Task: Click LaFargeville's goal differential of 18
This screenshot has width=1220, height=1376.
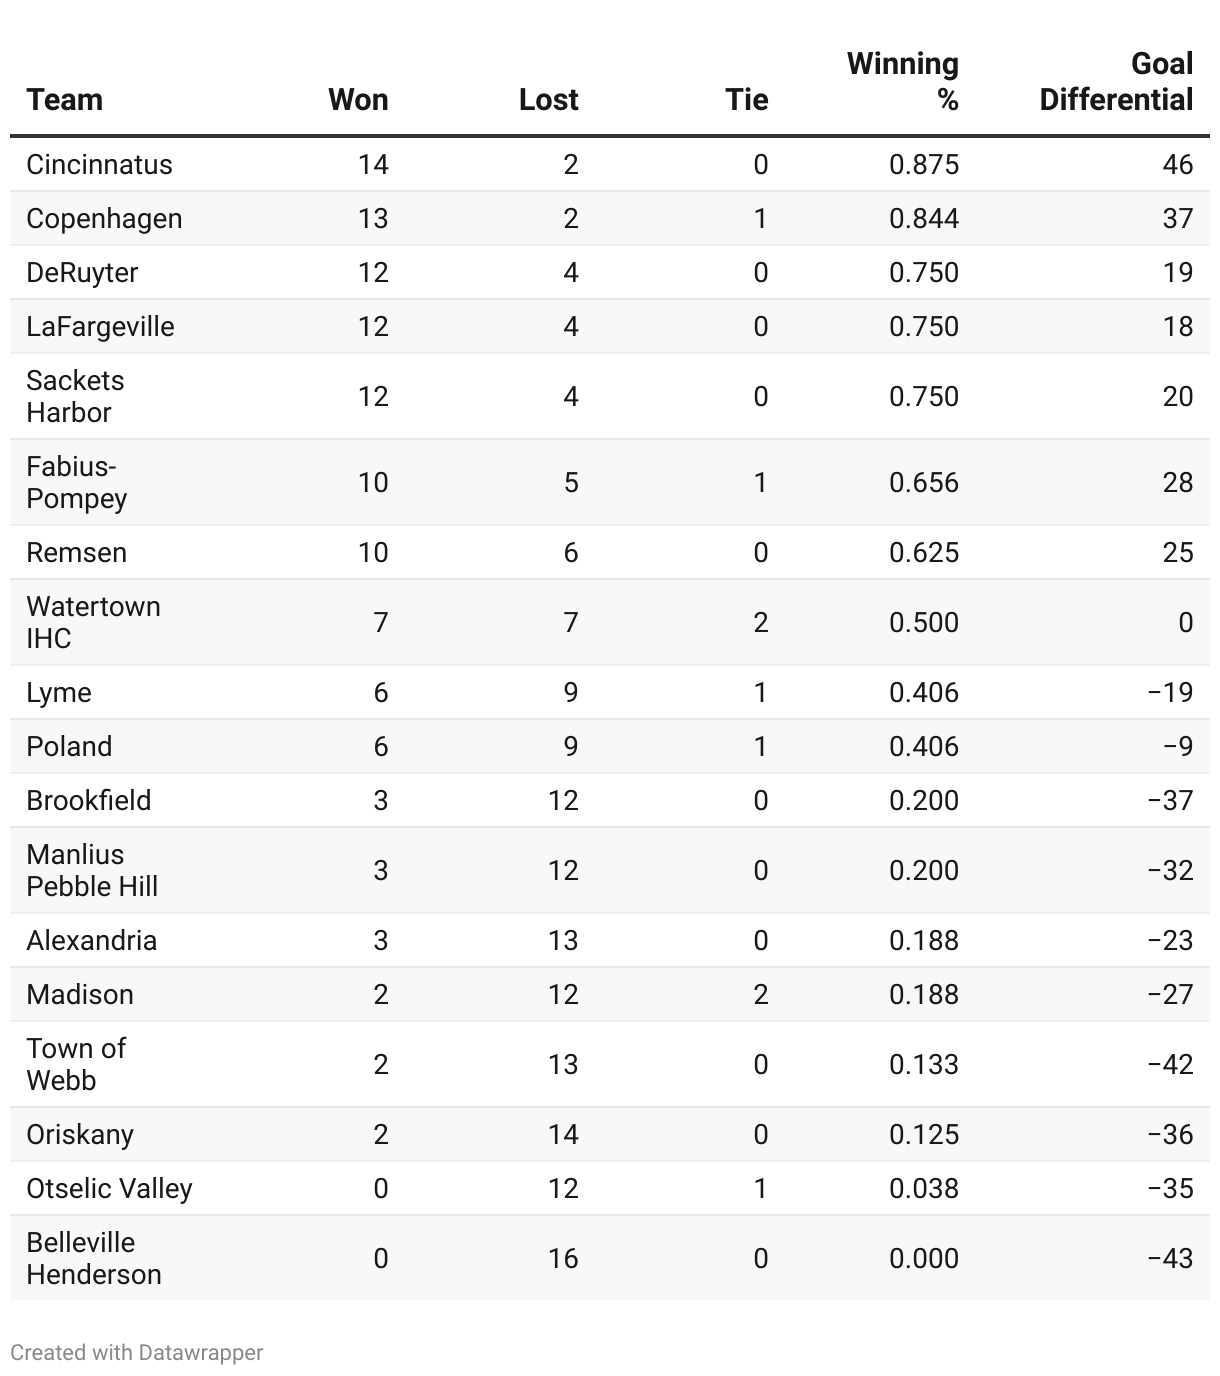Action: (x=1178, y=326)
